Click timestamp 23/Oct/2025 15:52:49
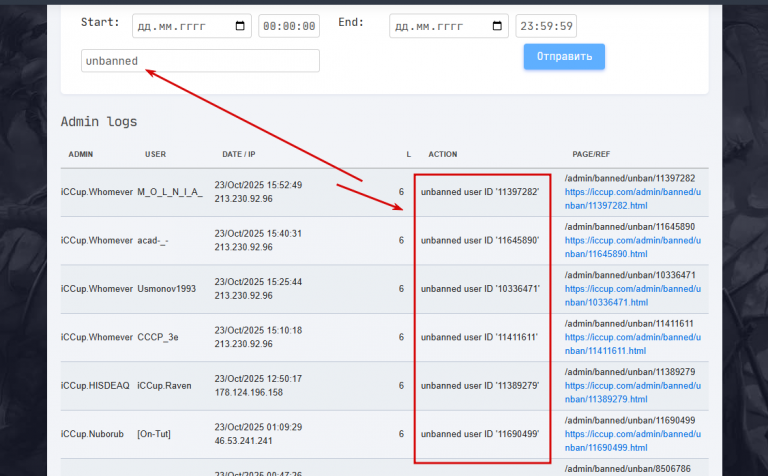This screenshot has height=476, width=768. point(258,185)
